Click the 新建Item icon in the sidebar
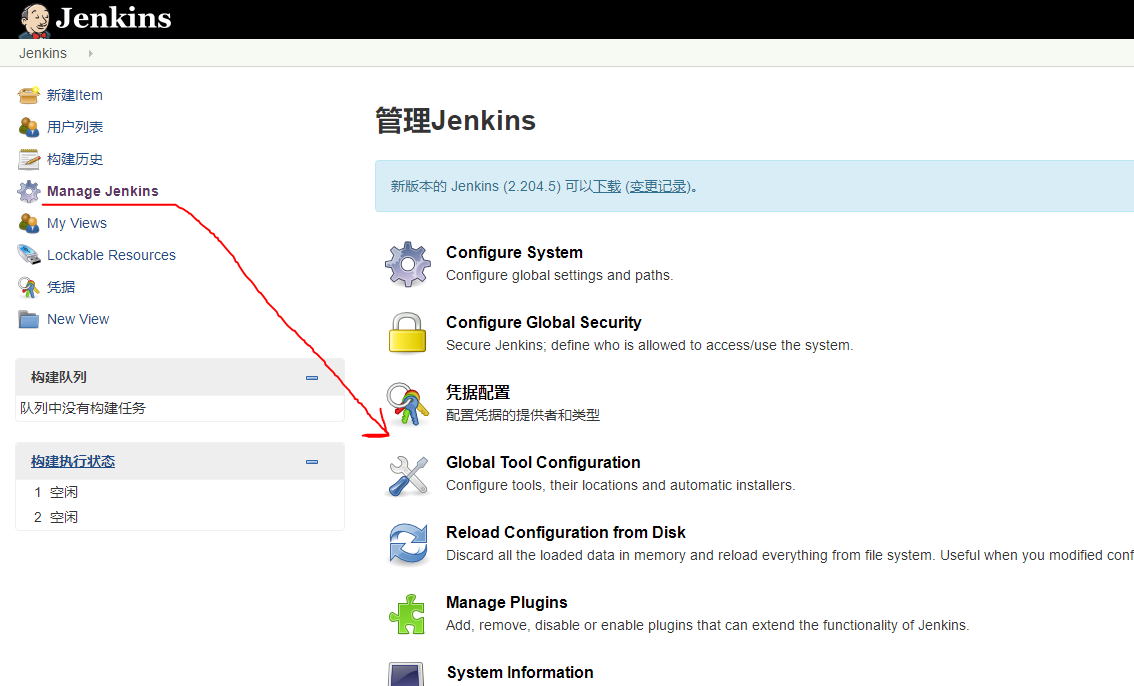Viewport: 1134px width, 686px height. [x=29, y=95]
